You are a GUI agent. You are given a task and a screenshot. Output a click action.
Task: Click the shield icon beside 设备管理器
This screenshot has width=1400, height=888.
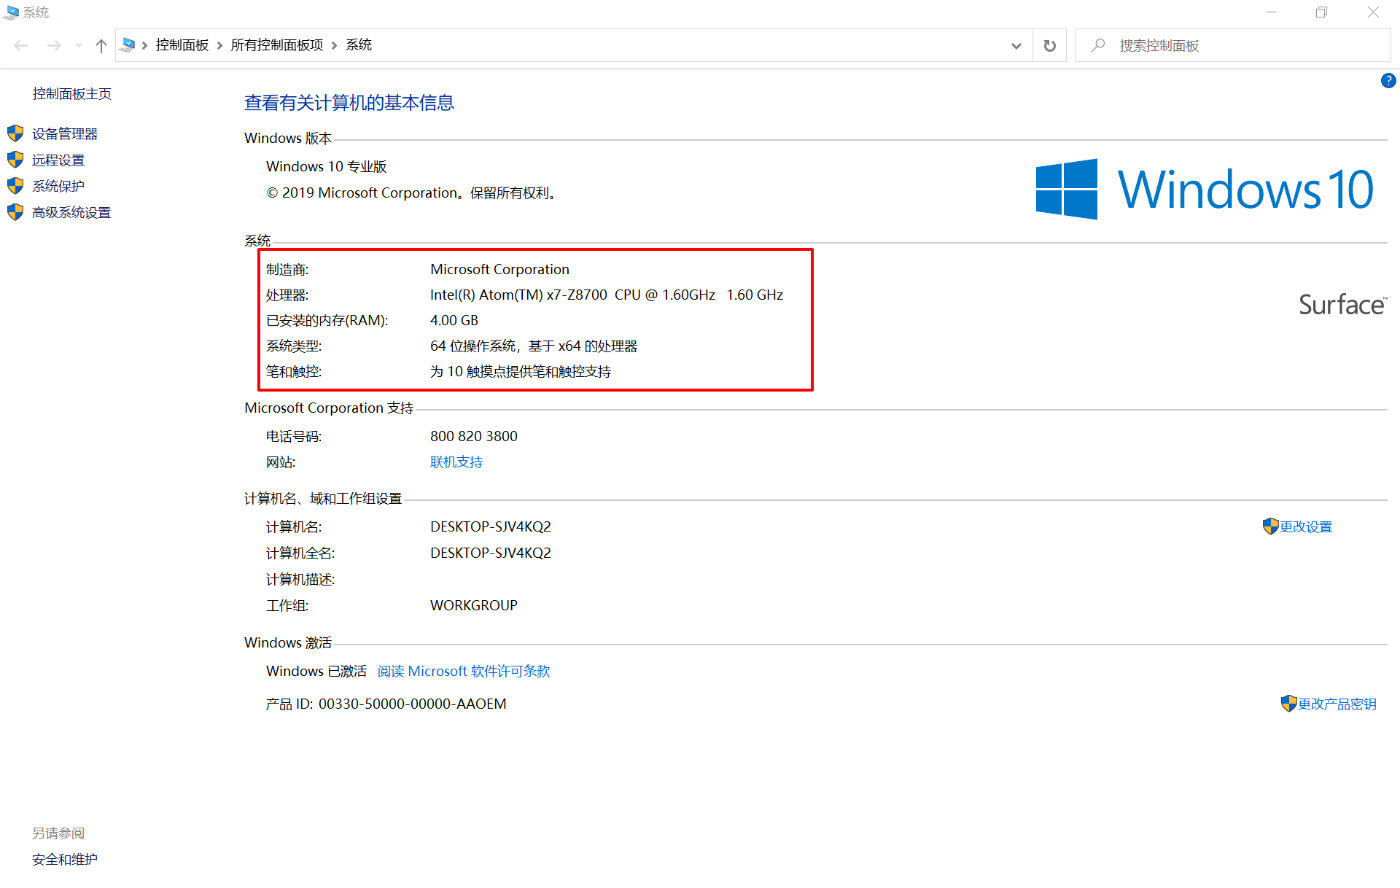(15, 133)
